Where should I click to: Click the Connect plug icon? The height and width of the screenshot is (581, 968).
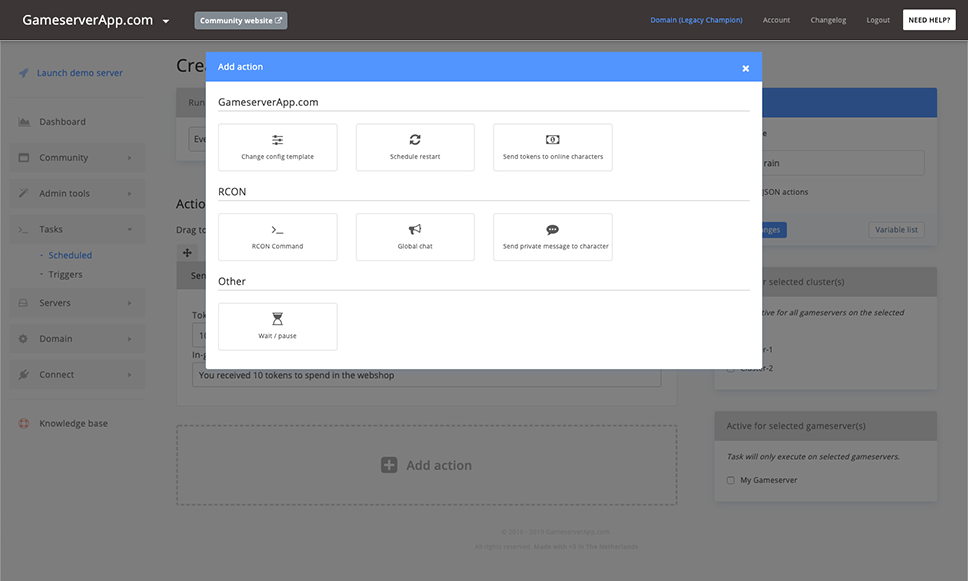coord(23,374)
